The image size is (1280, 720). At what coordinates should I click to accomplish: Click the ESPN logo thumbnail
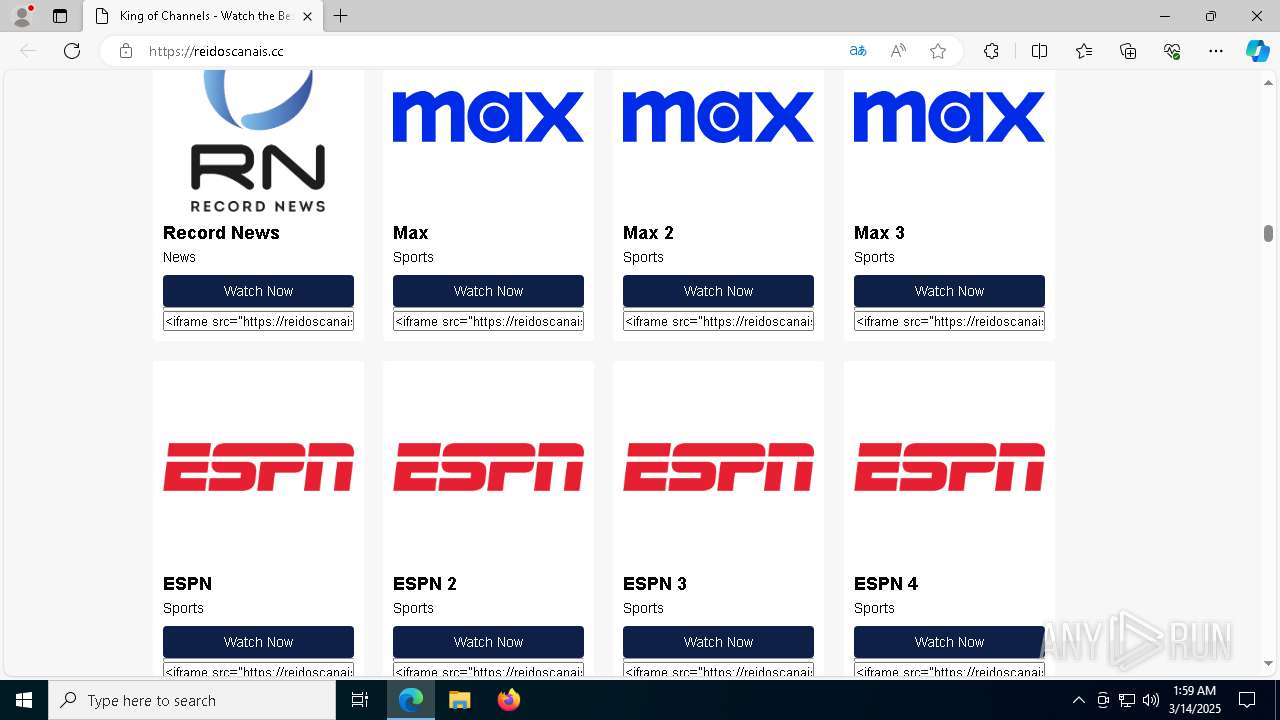[258, 467]
